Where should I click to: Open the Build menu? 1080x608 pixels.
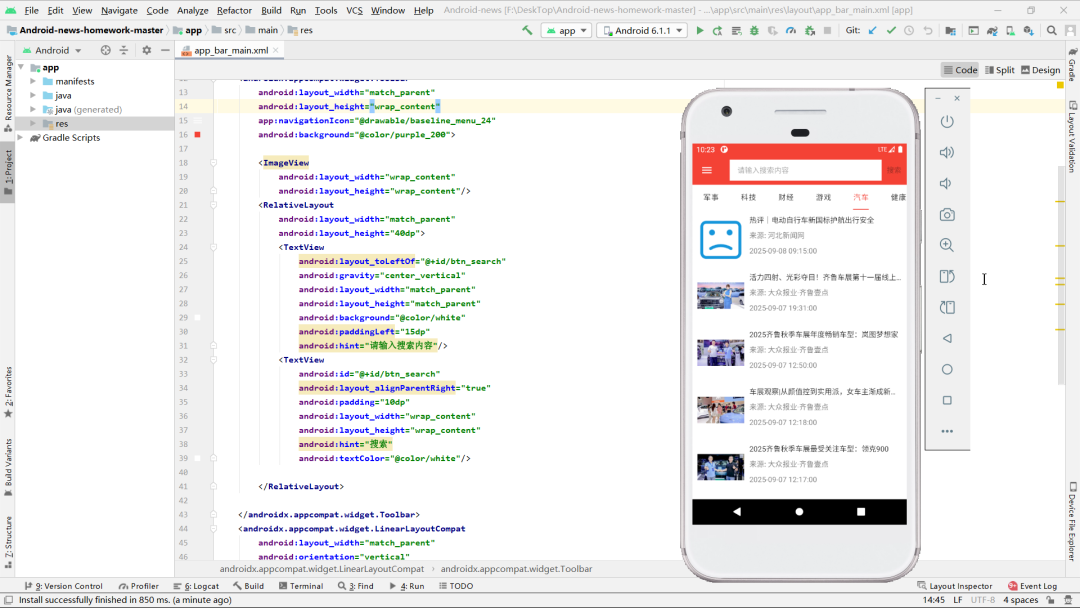(x=271, y=10)
